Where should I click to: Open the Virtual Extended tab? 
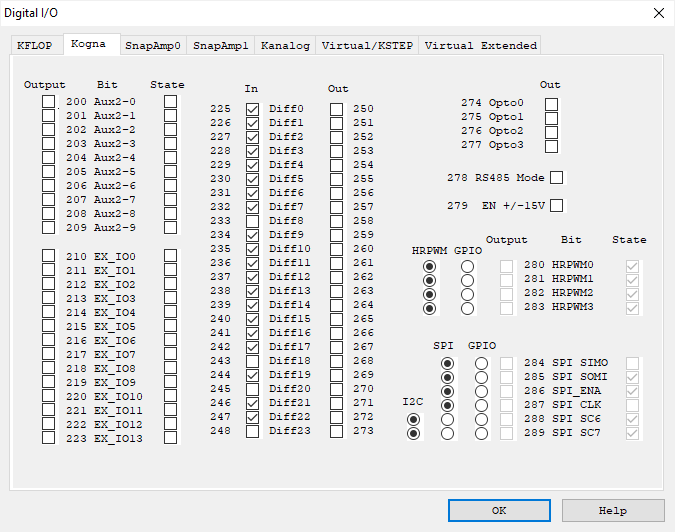(x=480, y=45)
